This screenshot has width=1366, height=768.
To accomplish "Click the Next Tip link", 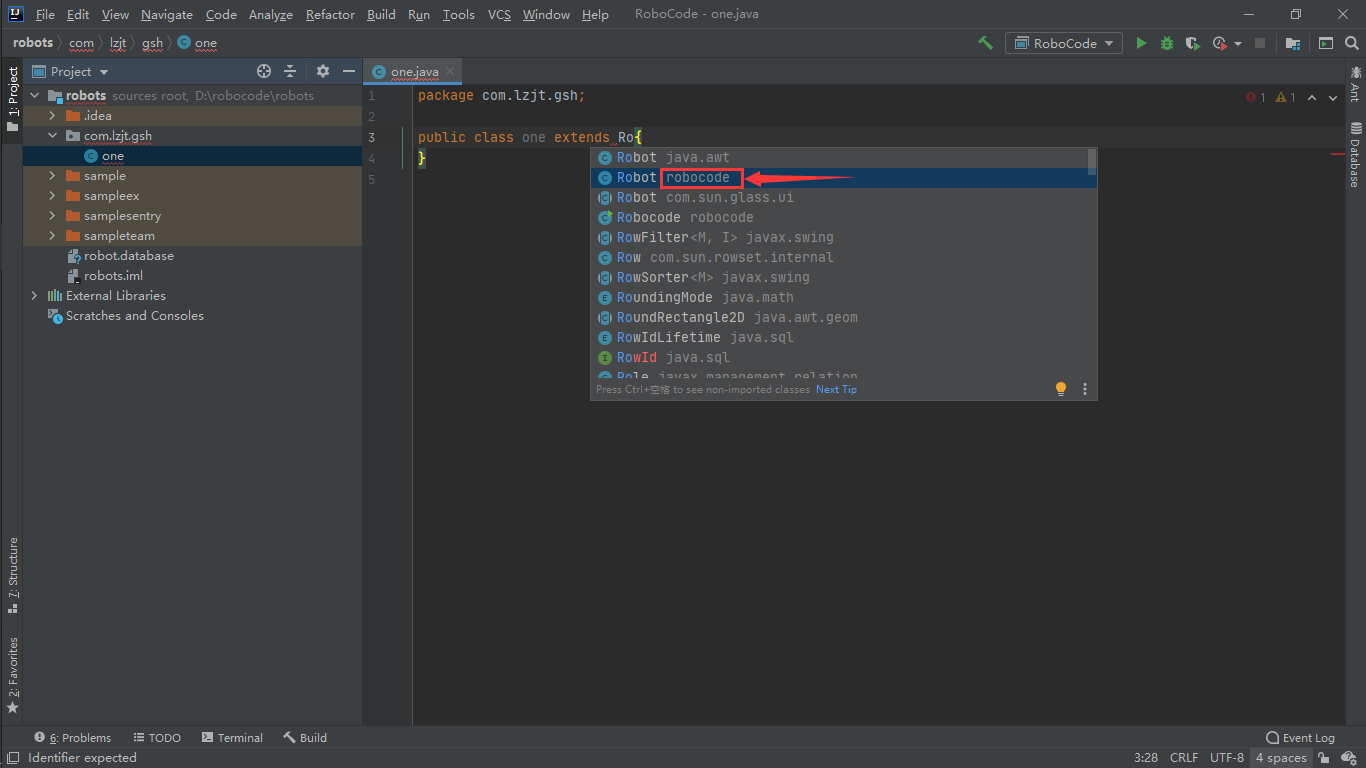I will tap(836, 389).
